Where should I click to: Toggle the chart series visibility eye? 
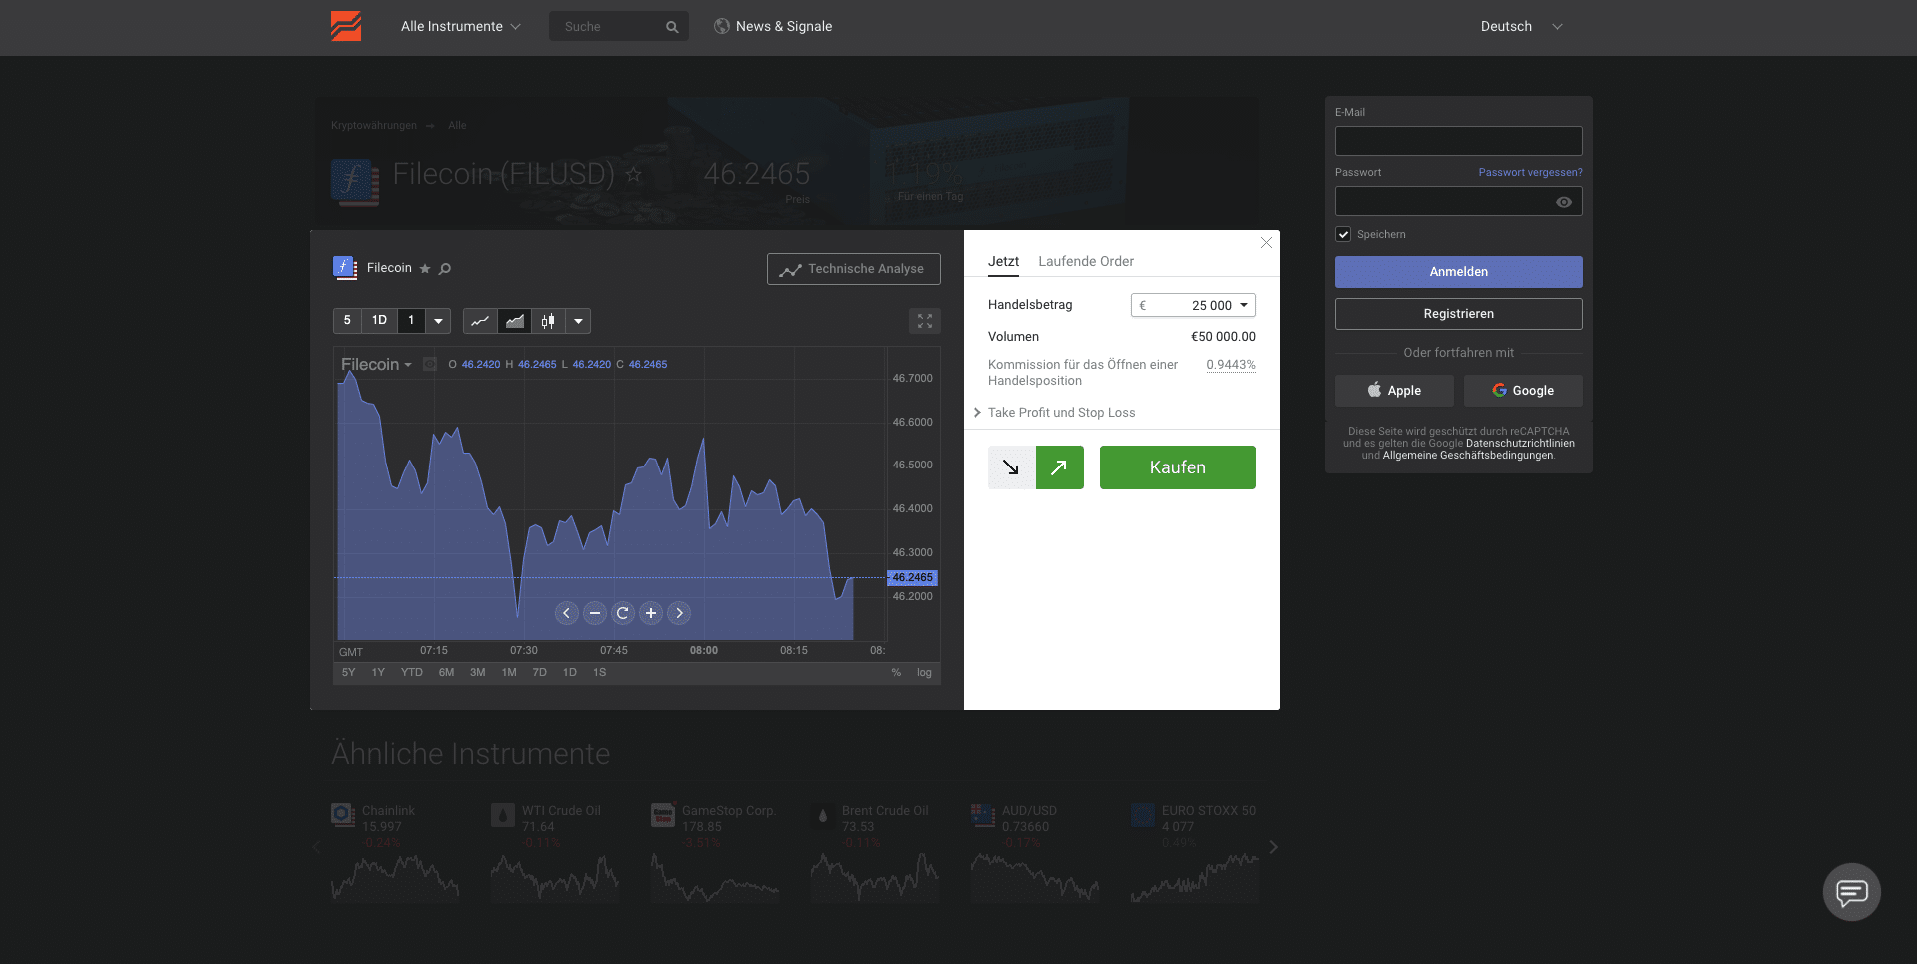click(430, 364)
